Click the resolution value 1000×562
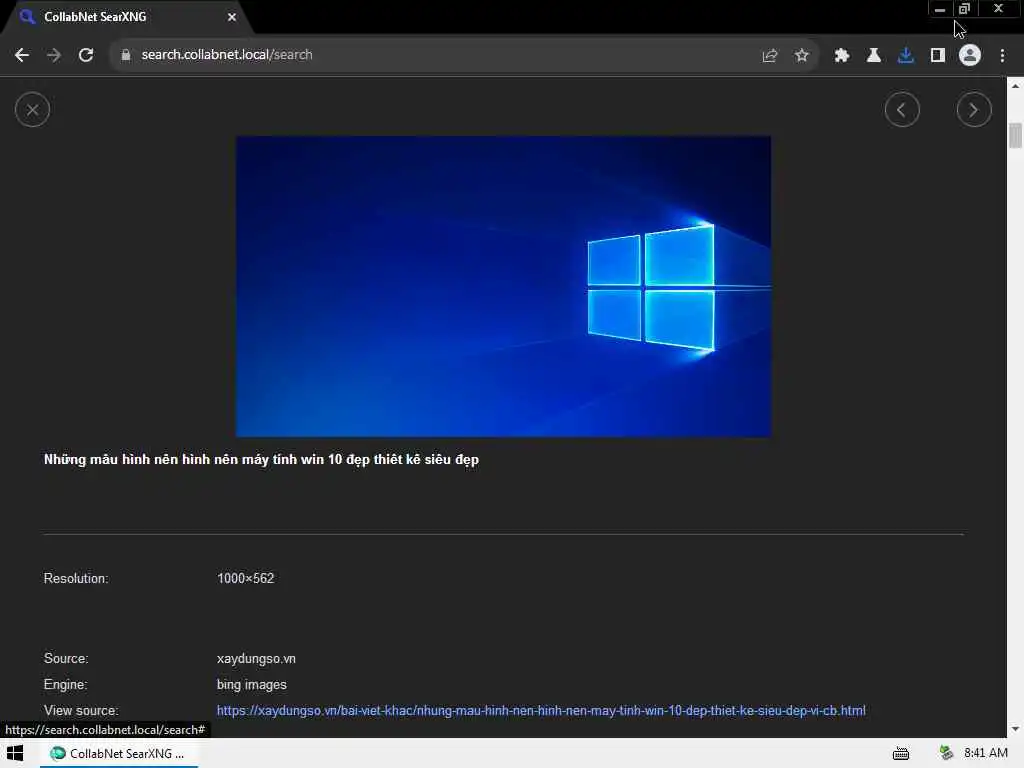The width and height of the screenshot is (1024, 768). point(246,579)
